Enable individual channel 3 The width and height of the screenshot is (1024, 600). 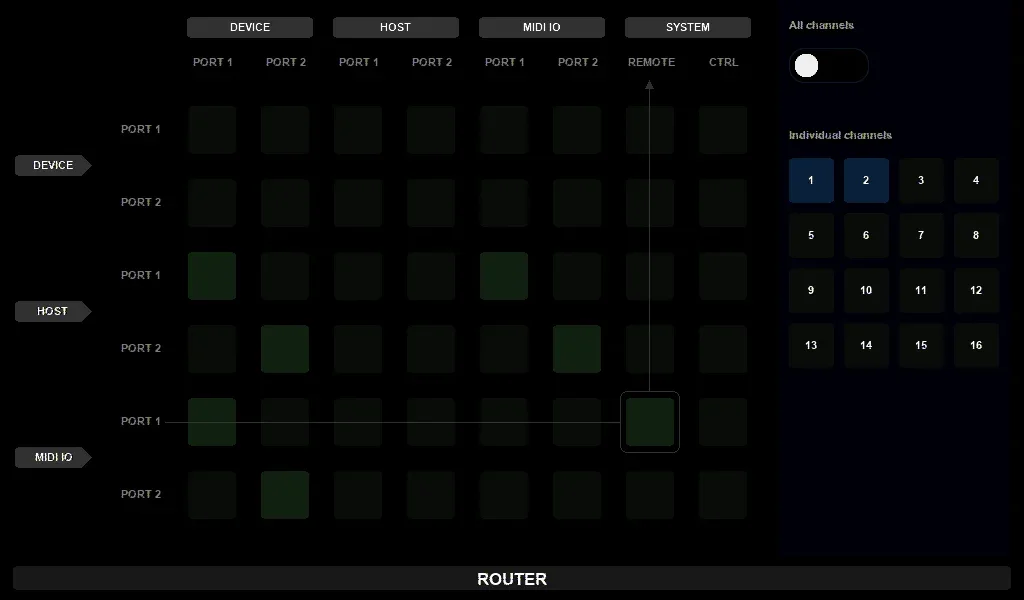(921, 180)
